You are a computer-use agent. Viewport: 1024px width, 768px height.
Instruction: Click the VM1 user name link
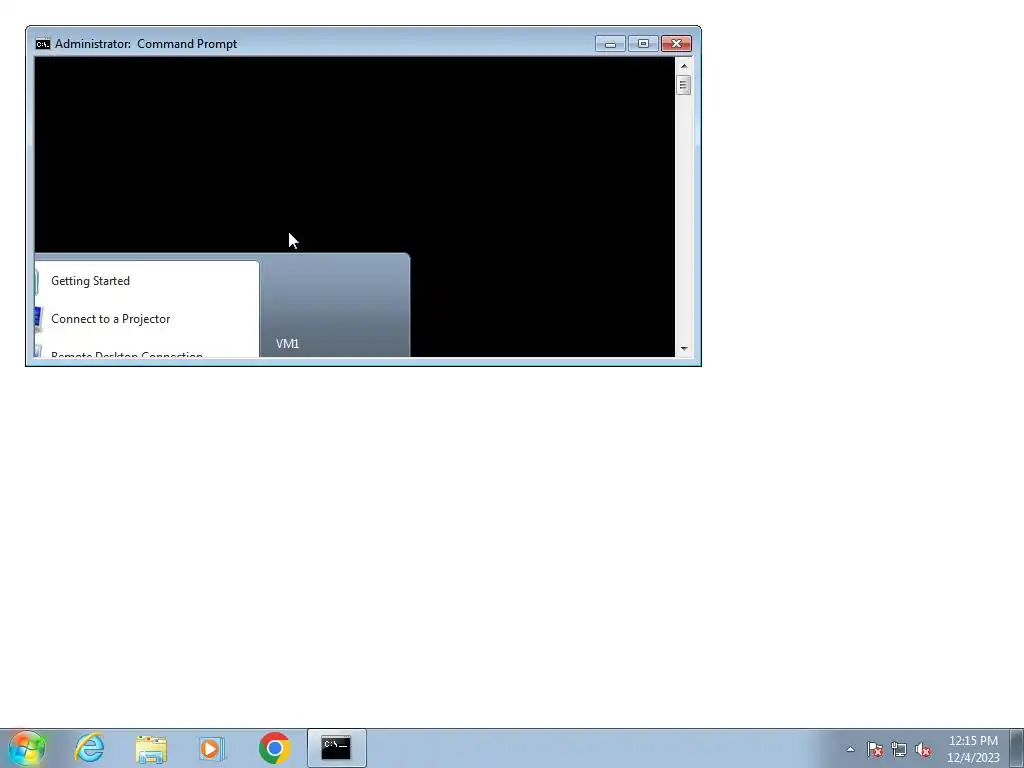pos(287,344)
